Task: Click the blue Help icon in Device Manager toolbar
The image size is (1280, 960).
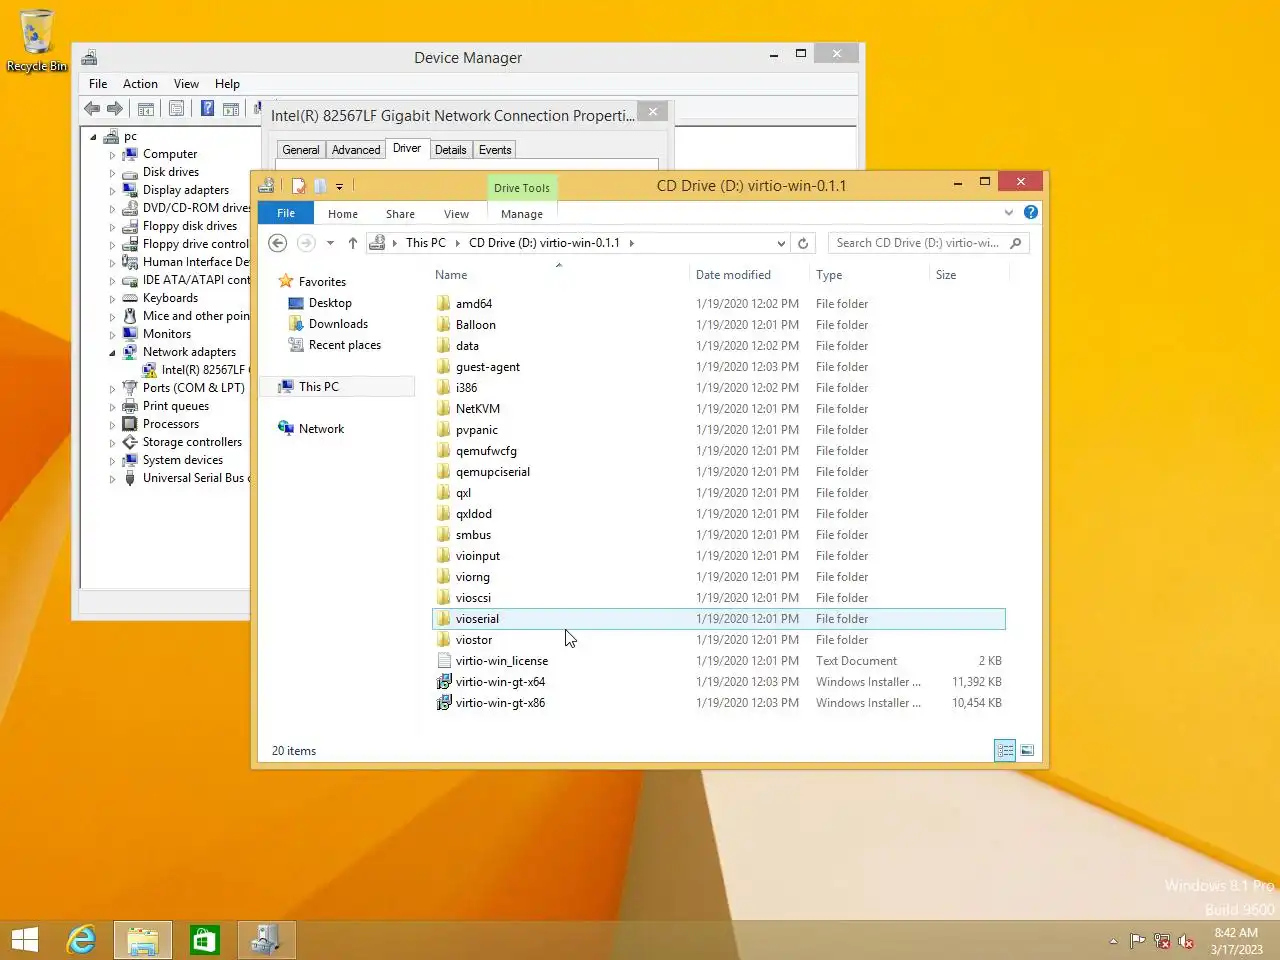Action: pos(207,109)
